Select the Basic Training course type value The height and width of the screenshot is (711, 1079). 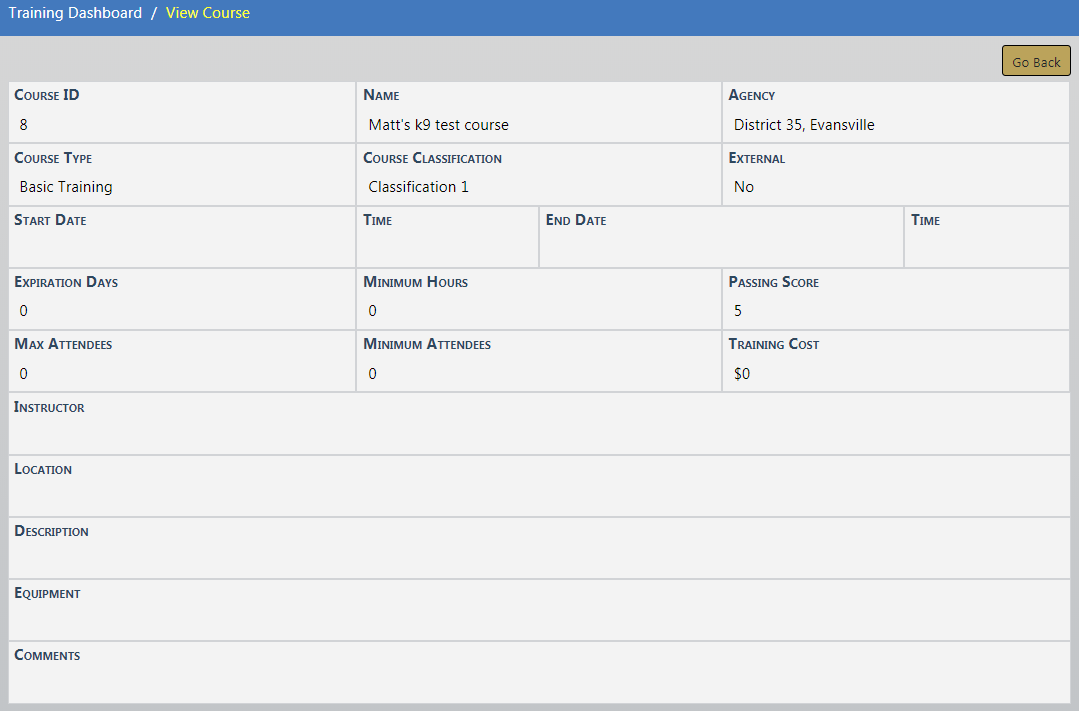coord(66,187)
